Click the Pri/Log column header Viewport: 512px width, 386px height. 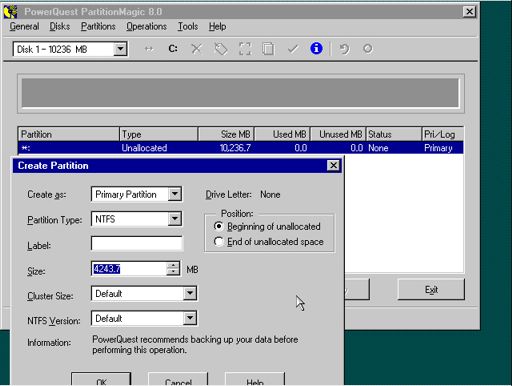pyautogui.click(x=442, y=134)
